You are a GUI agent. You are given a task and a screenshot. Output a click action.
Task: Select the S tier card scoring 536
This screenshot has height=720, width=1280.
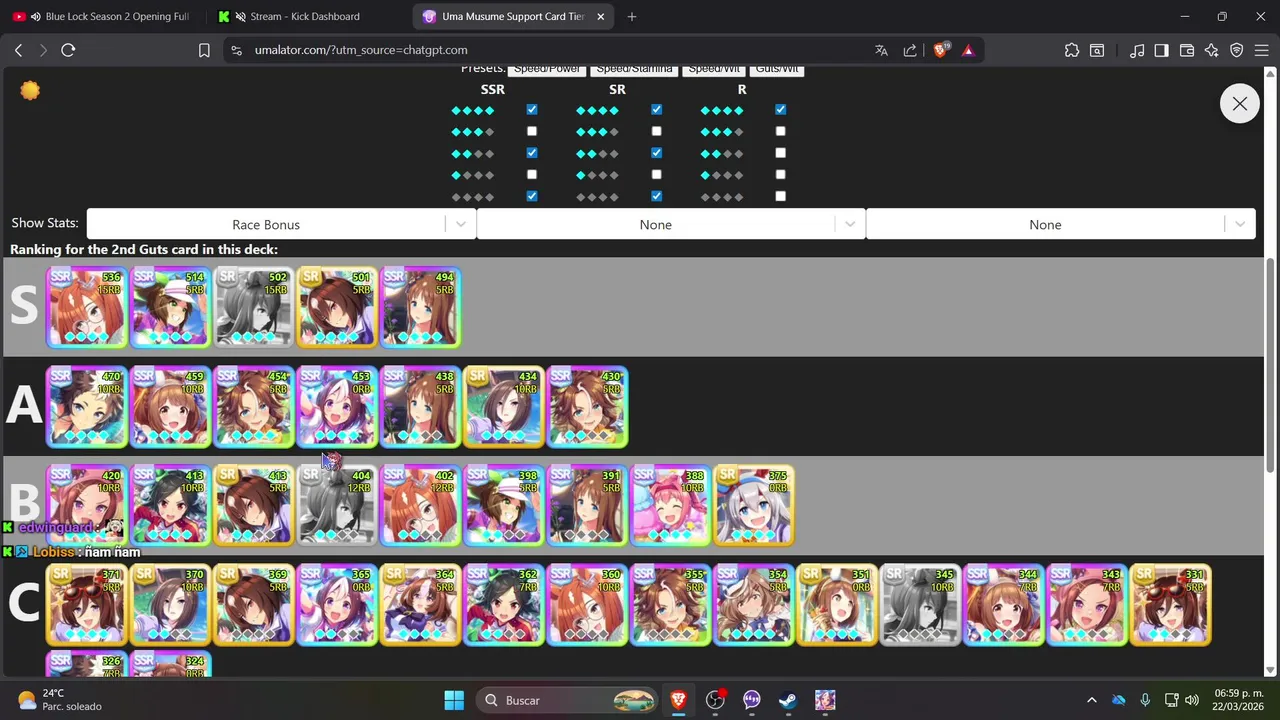coord(86,307)
